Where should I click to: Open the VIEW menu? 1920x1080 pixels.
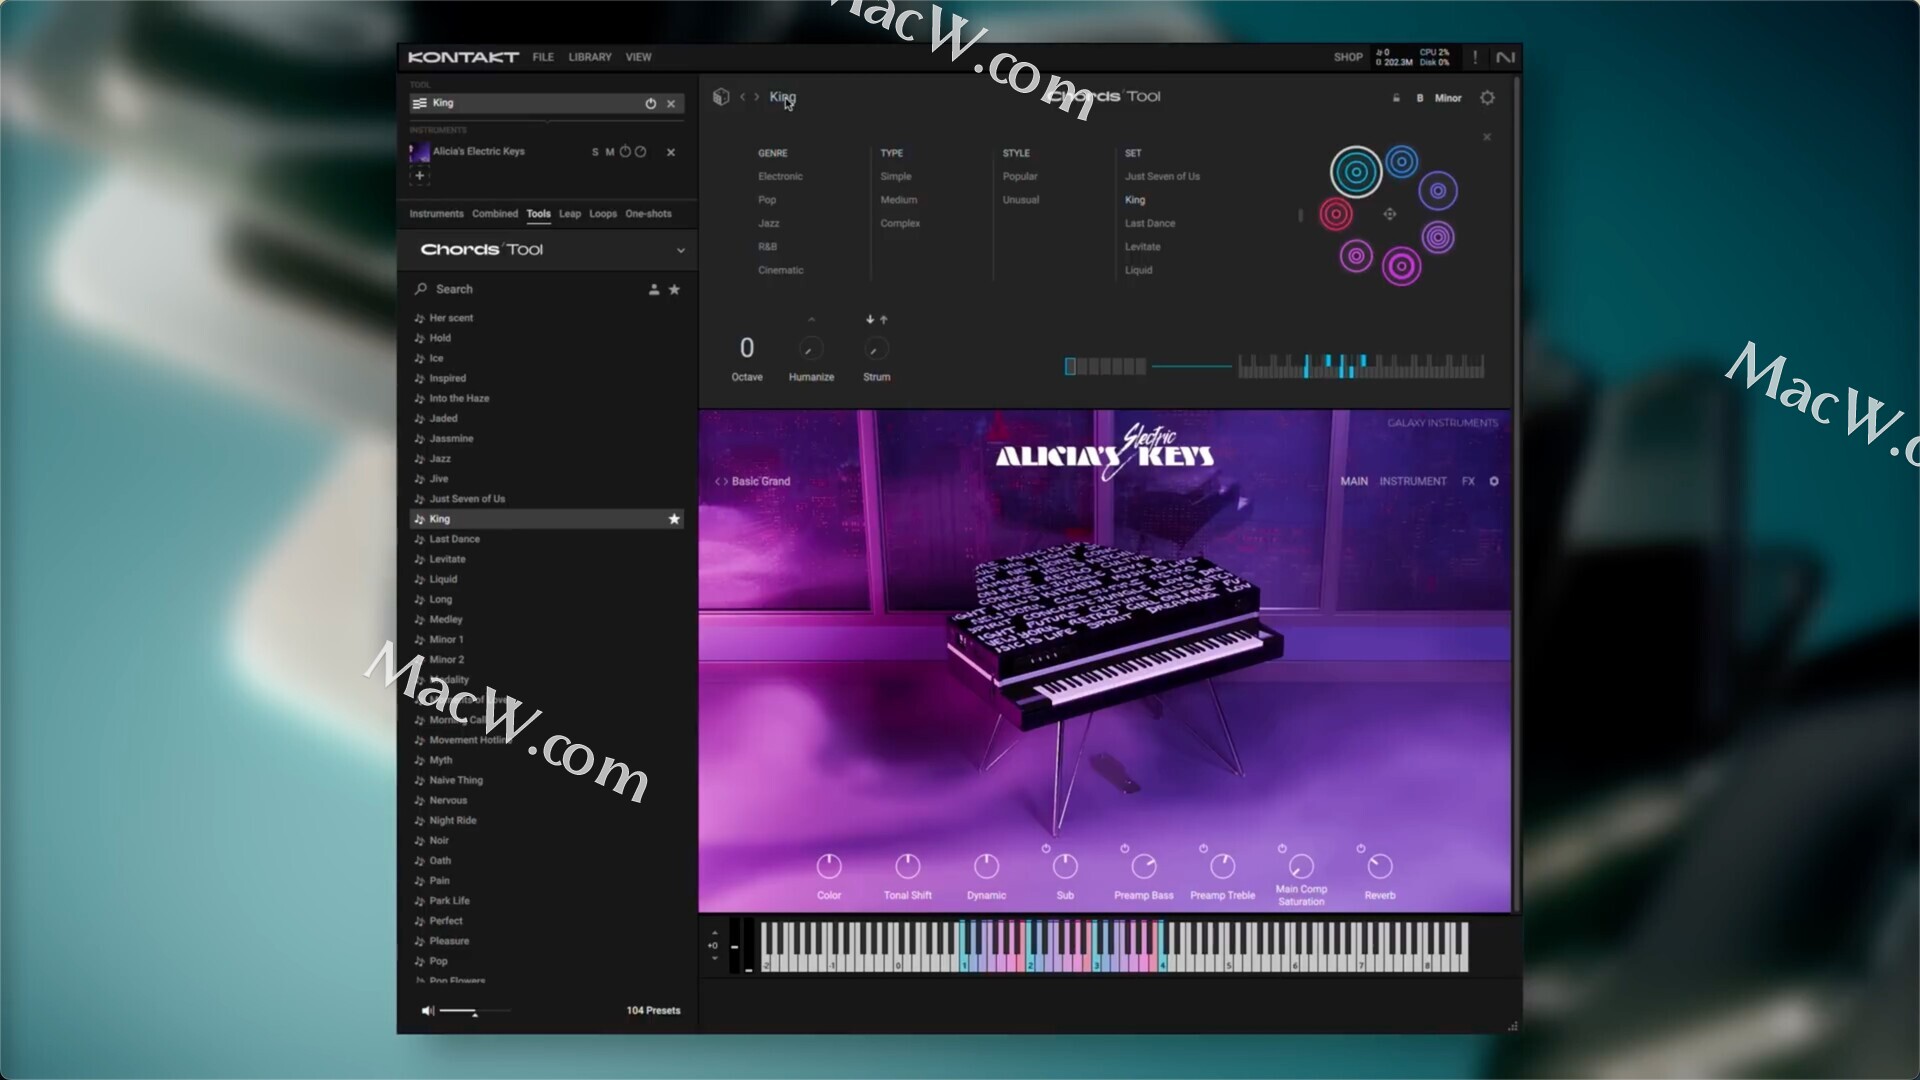tap(638, 58)
